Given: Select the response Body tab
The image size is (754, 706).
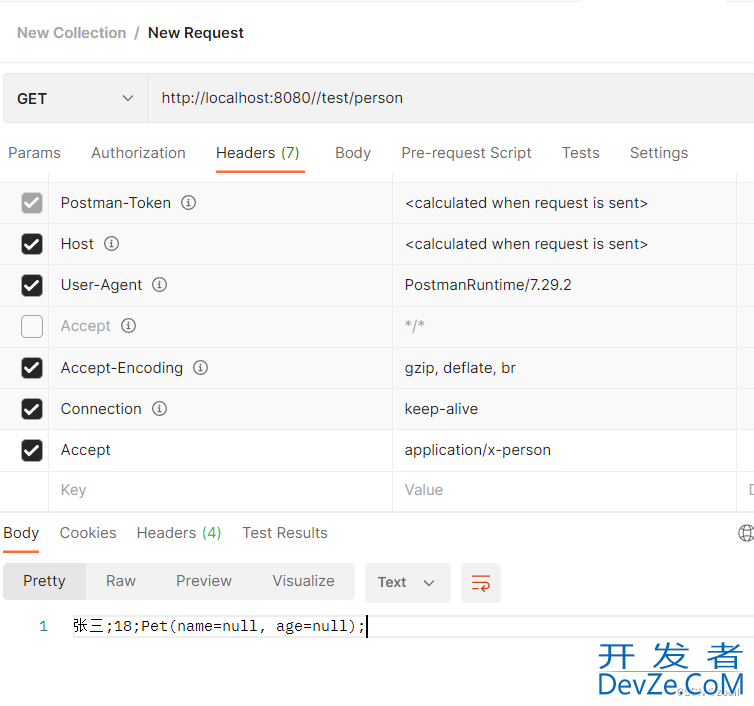Looking at the screenshot, I should (21, 533).
